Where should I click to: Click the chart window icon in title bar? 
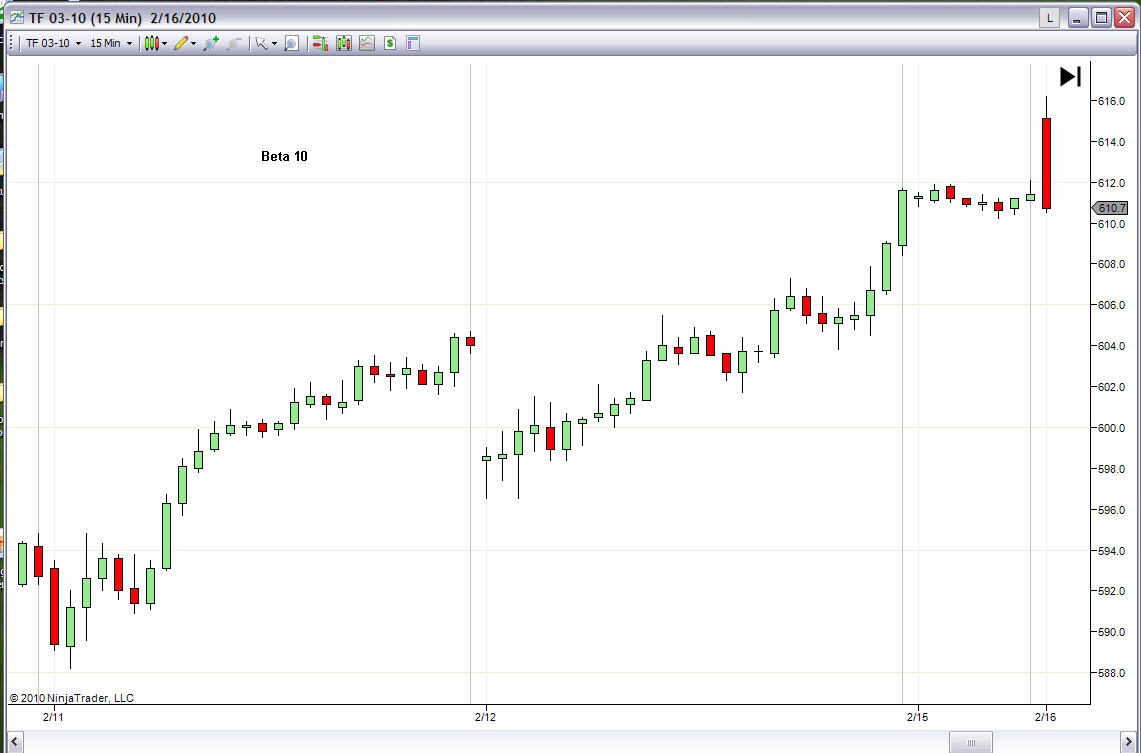pos(16,17)
